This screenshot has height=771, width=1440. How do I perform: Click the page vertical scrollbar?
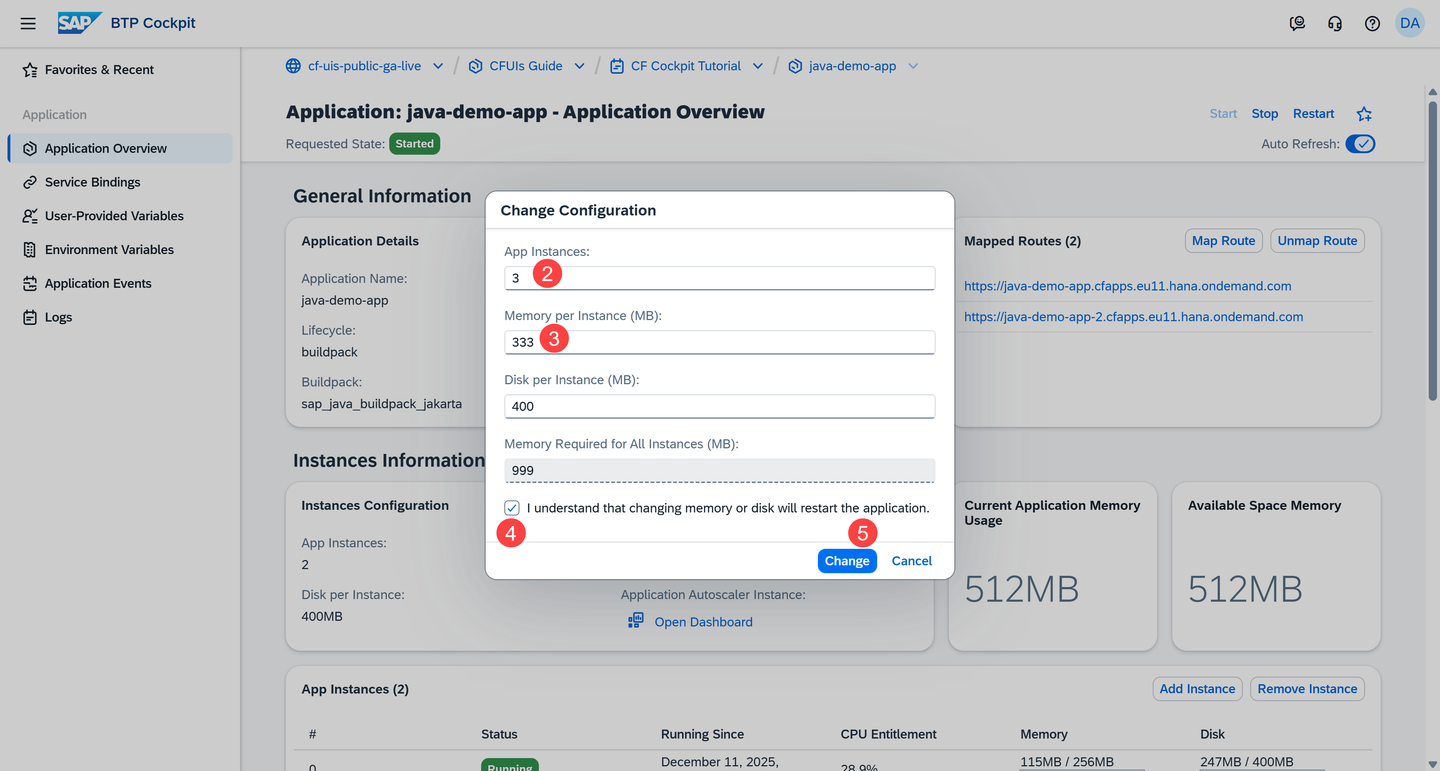pos(1432,250)
